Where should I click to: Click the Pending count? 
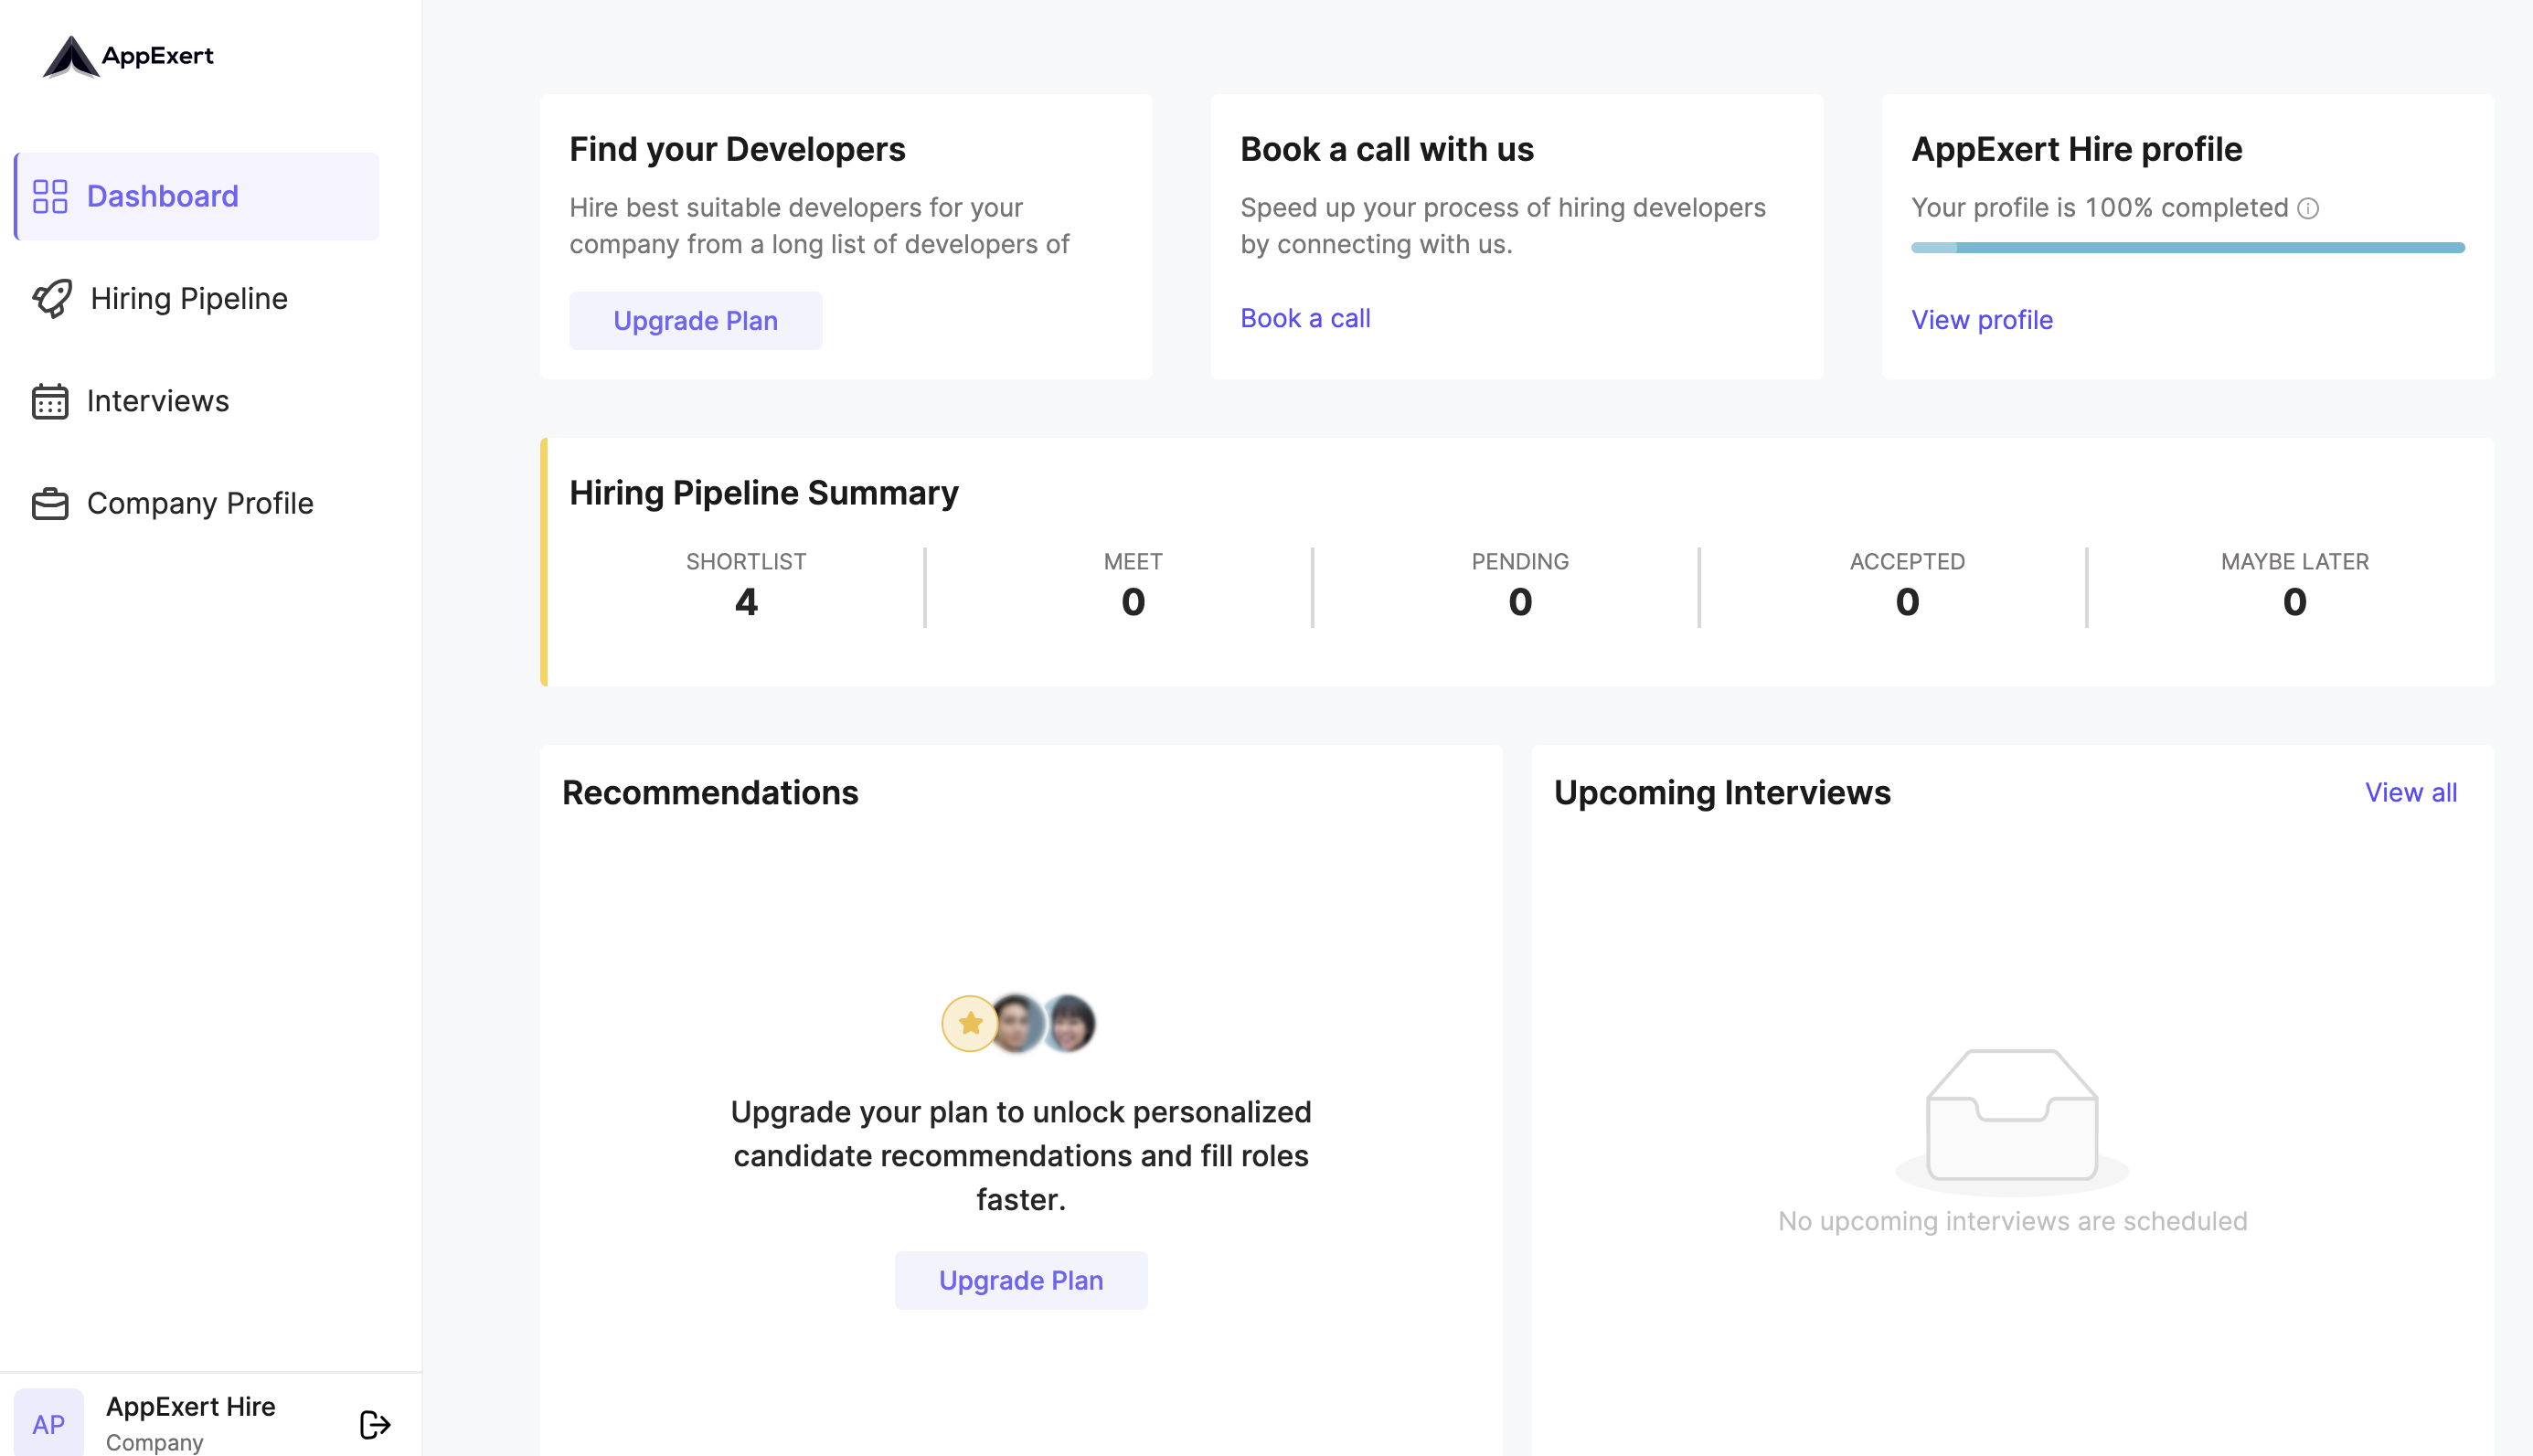click(1520, 602)
